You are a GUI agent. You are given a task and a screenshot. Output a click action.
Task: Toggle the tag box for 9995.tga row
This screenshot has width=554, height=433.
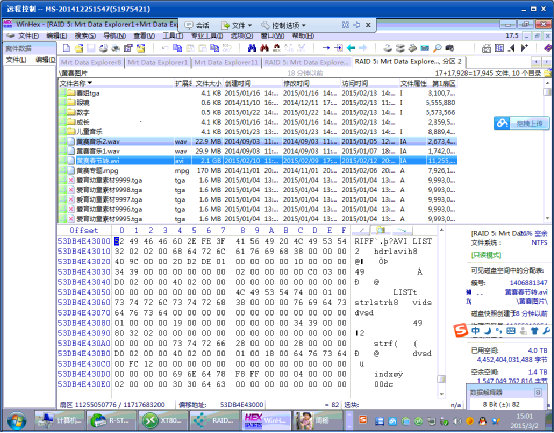pyautogui.click(x=63, y=219)
